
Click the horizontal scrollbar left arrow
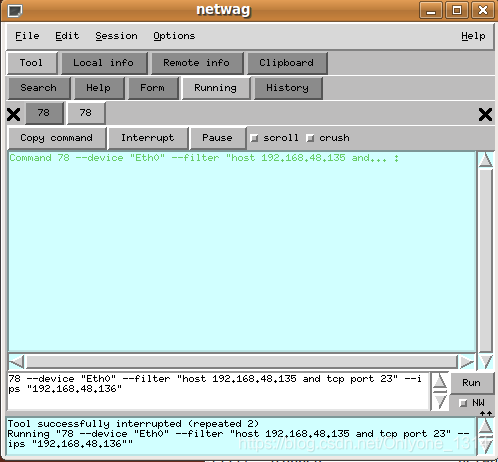click(x=17, y=362)
